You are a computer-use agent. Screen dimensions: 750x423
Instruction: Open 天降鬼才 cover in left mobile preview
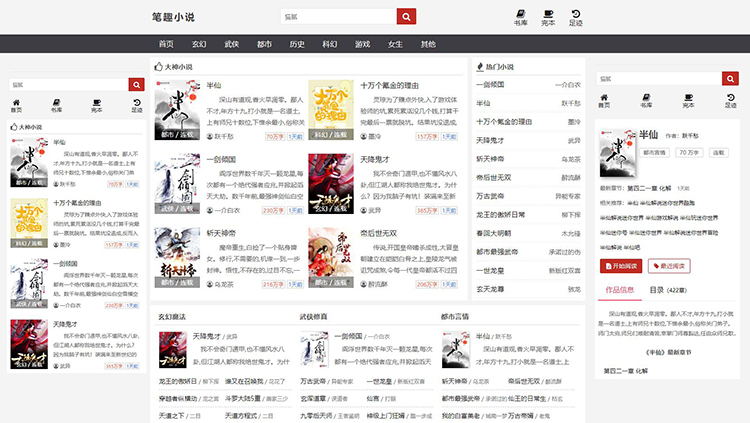click(x=29, y=345)
